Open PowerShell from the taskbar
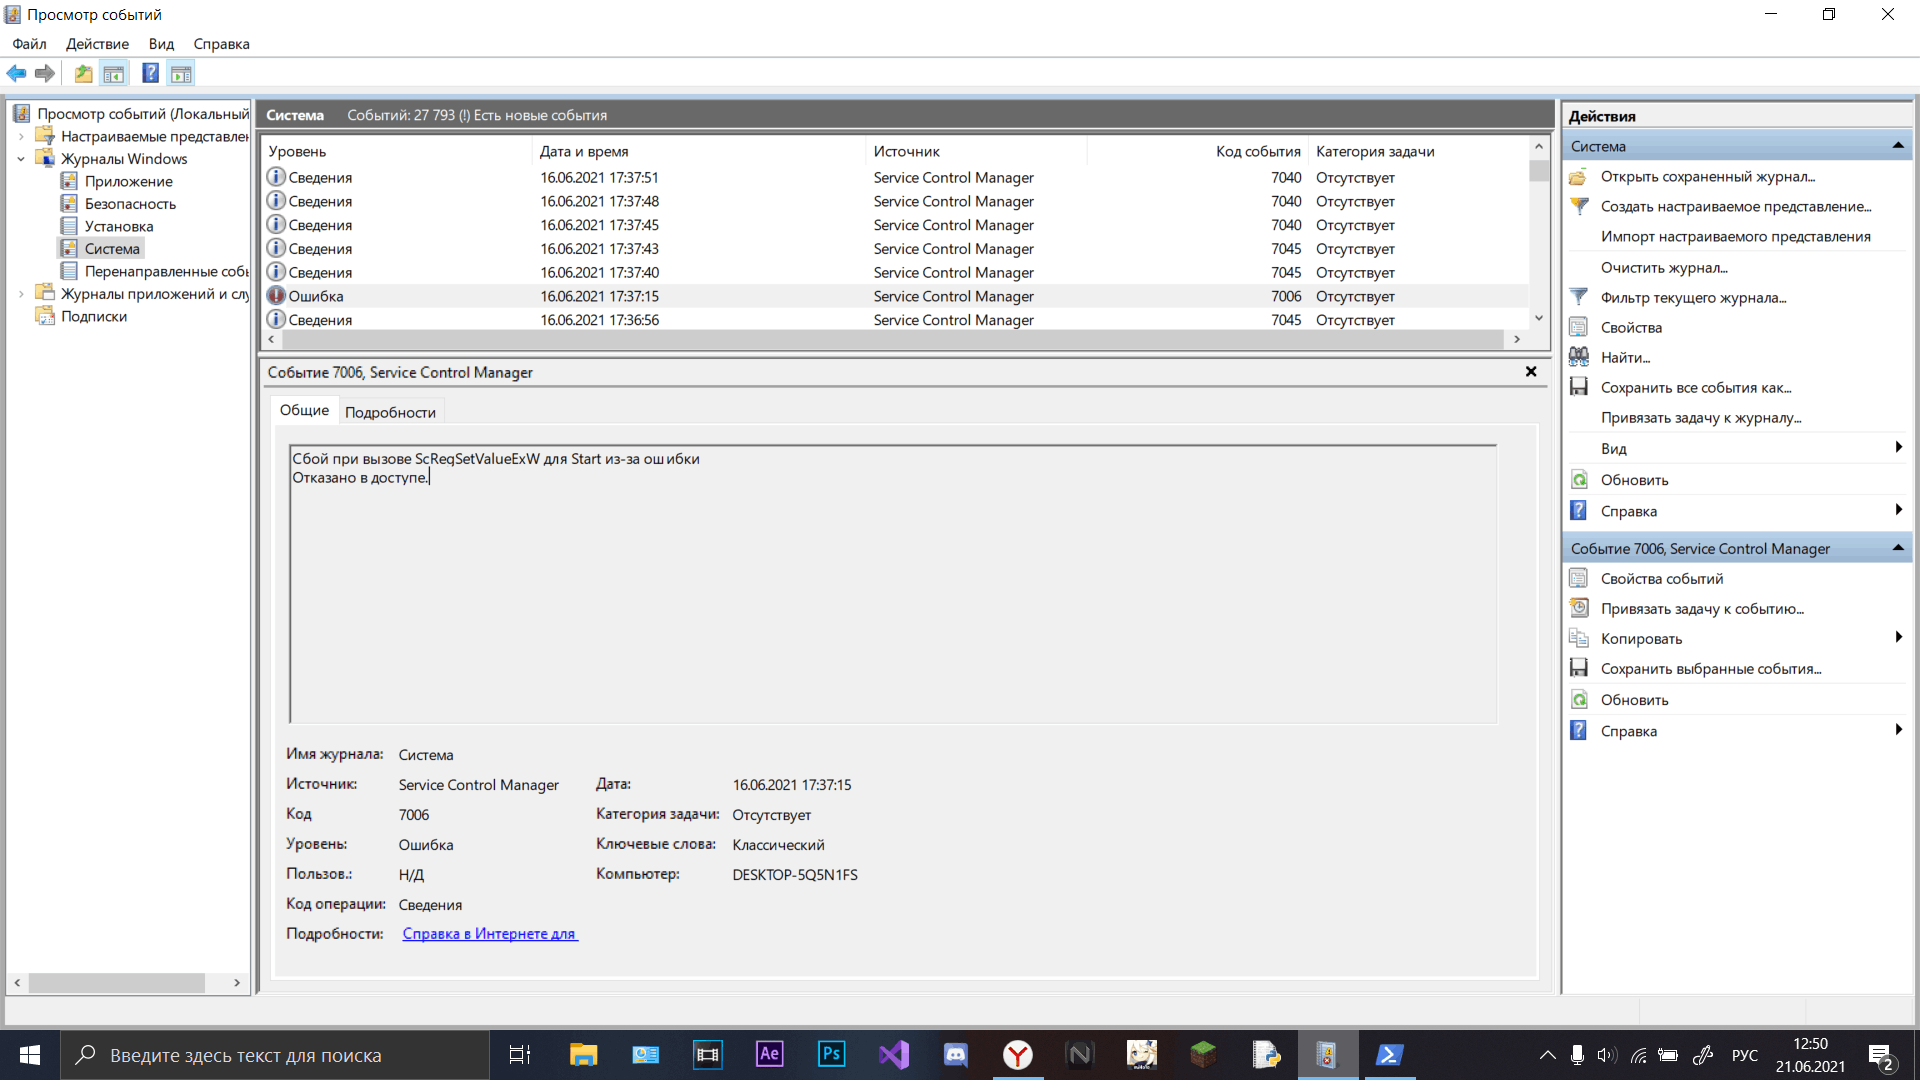The image size is (1920, 1080). pos(1389,1055)
